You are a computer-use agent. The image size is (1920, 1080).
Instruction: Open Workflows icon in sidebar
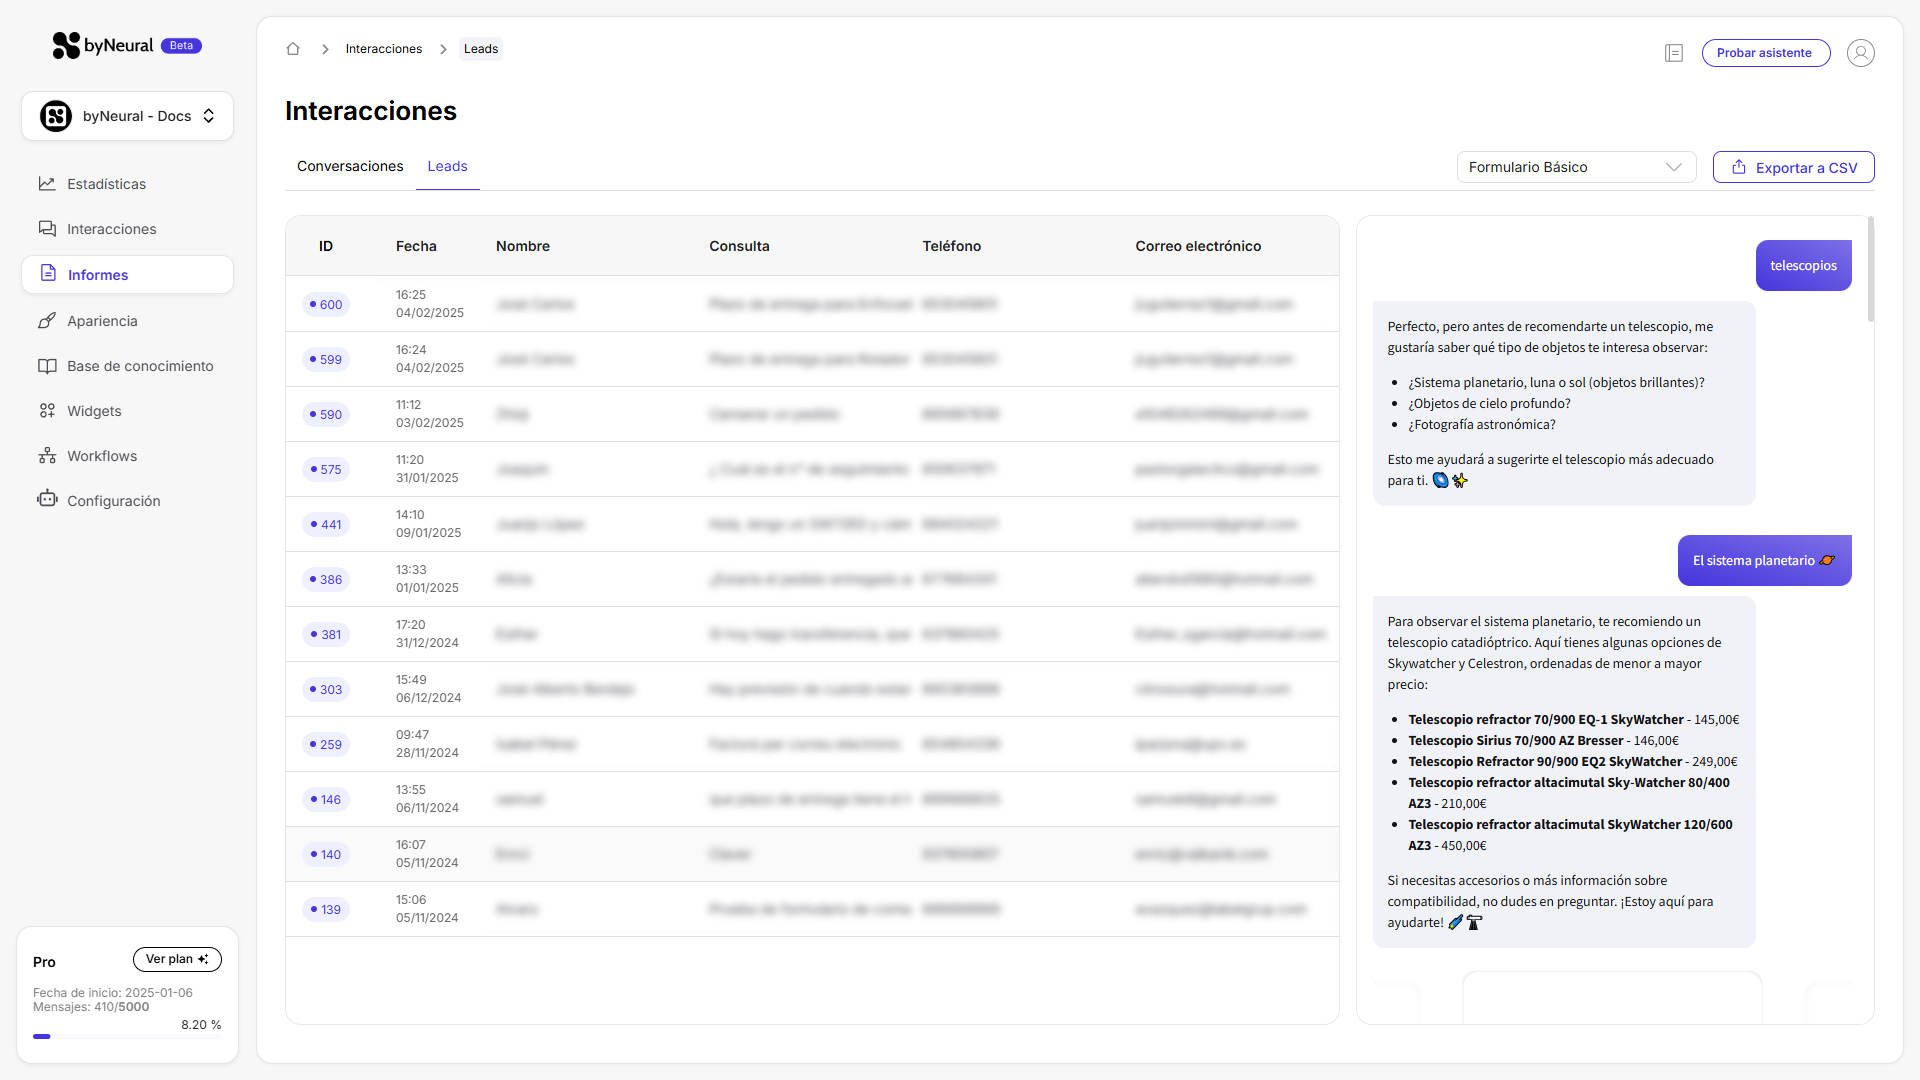click(47, 456)
